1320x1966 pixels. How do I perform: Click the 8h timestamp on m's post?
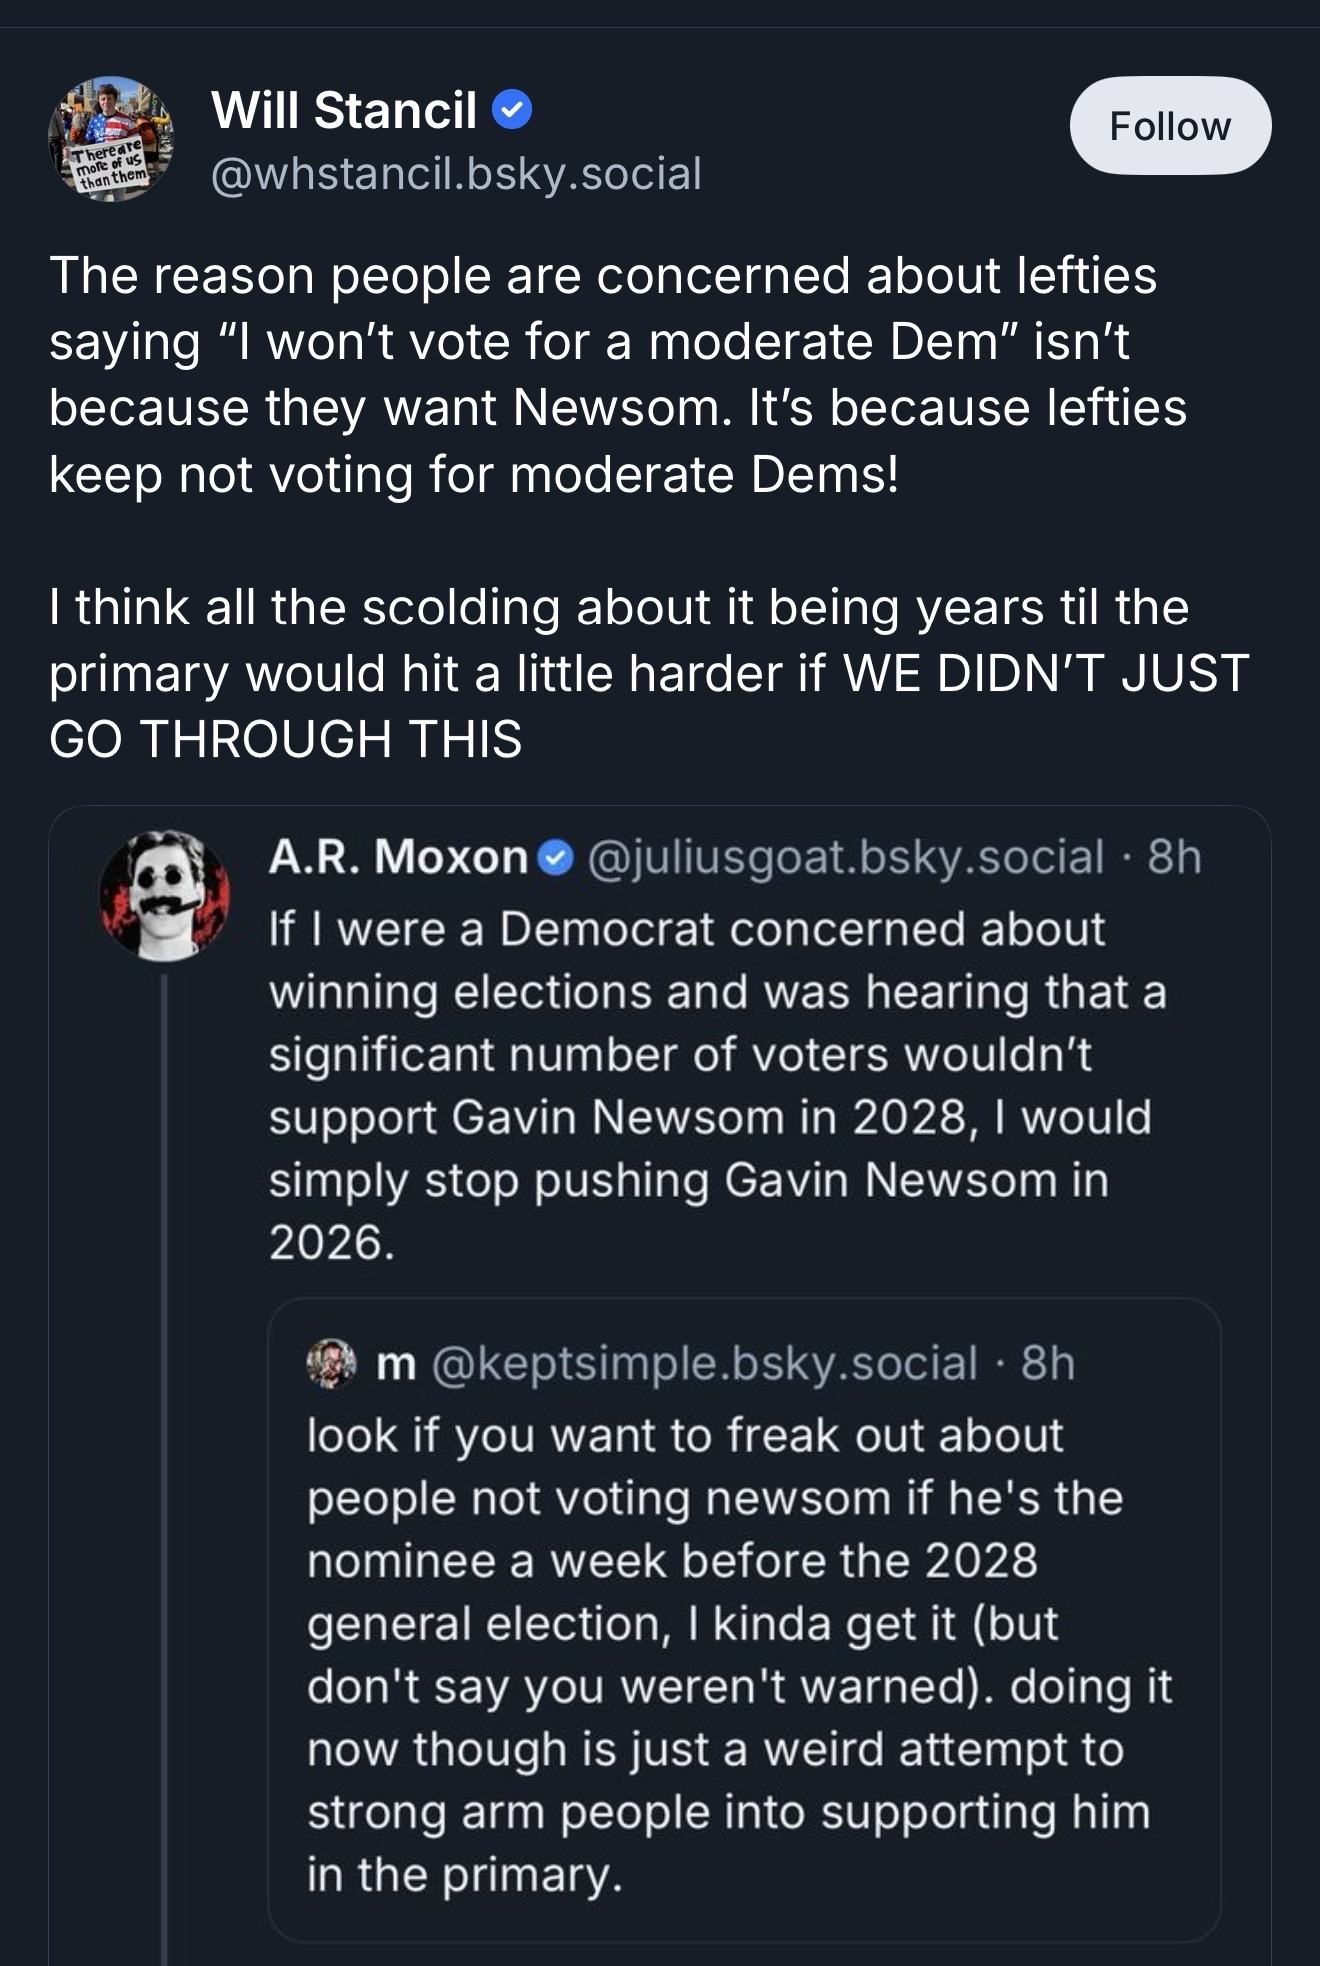(x=1047, y=1363)
